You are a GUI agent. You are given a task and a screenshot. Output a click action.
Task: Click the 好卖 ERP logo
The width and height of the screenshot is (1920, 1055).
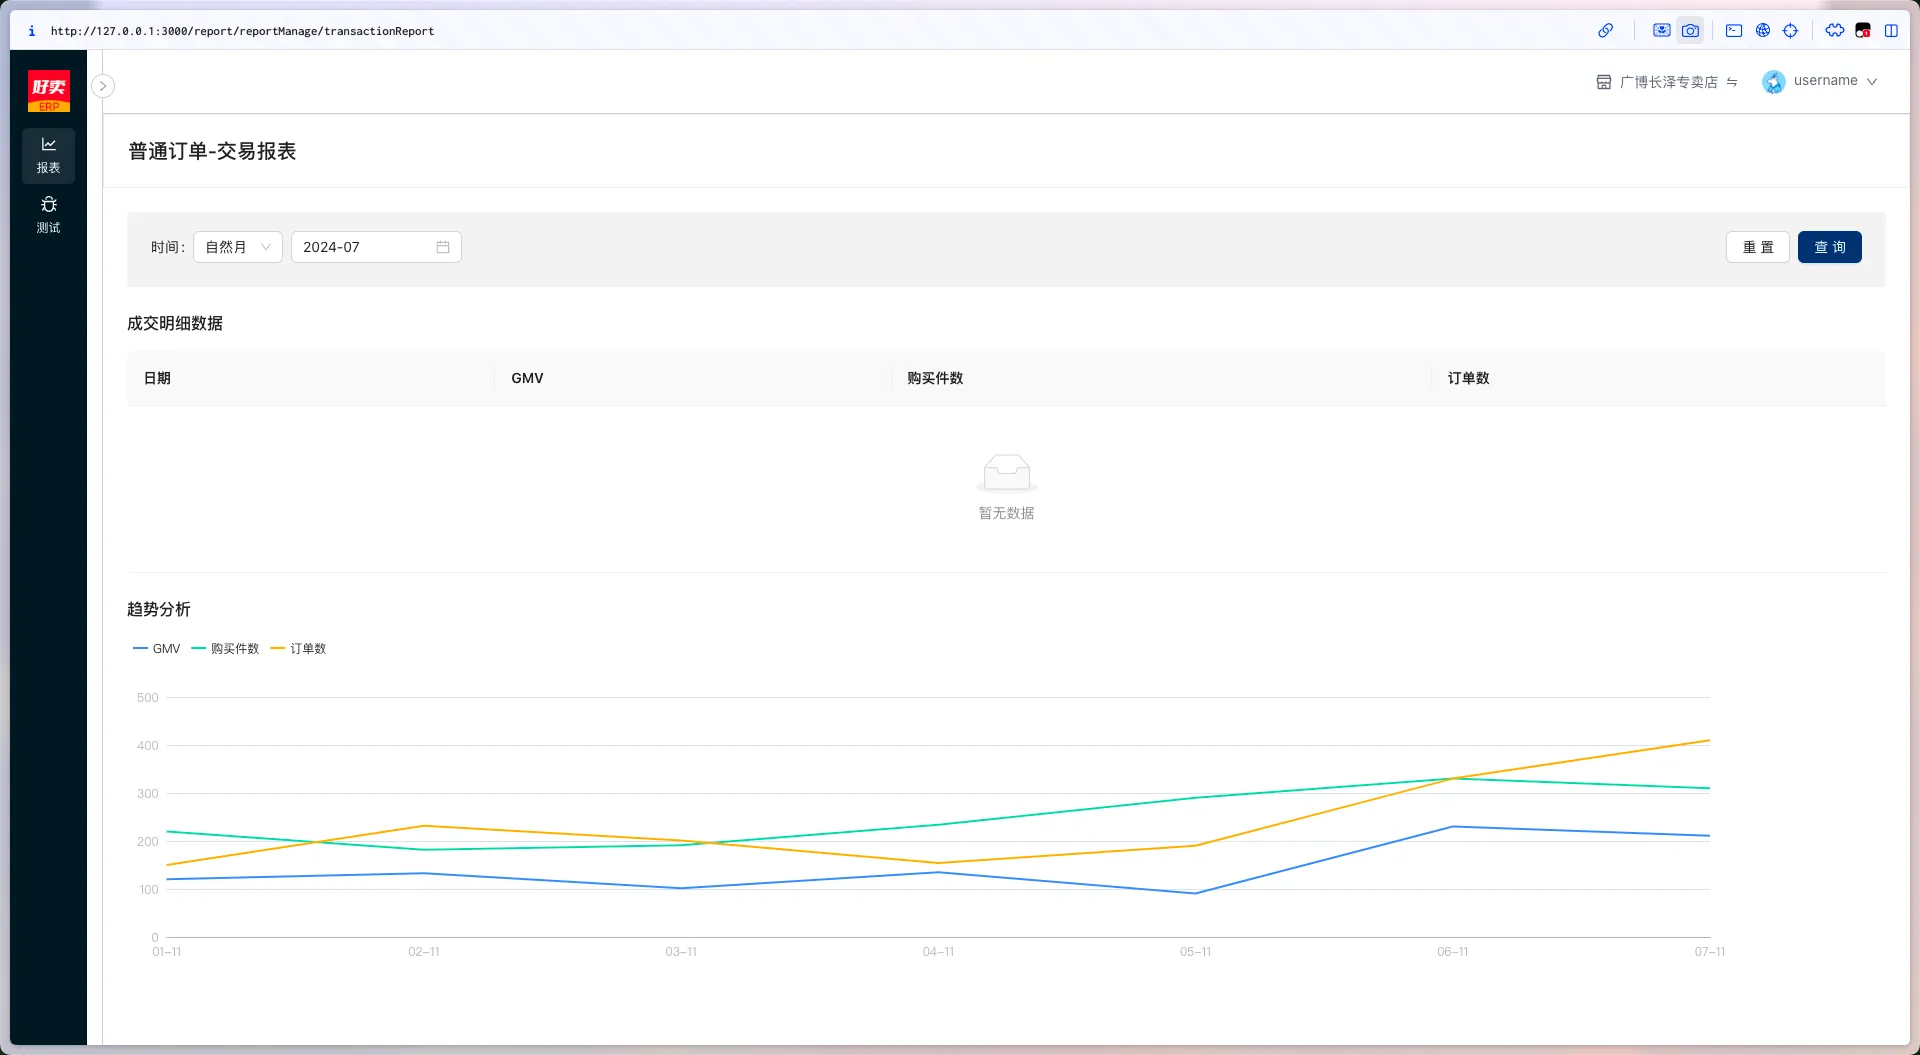(48, 91)
